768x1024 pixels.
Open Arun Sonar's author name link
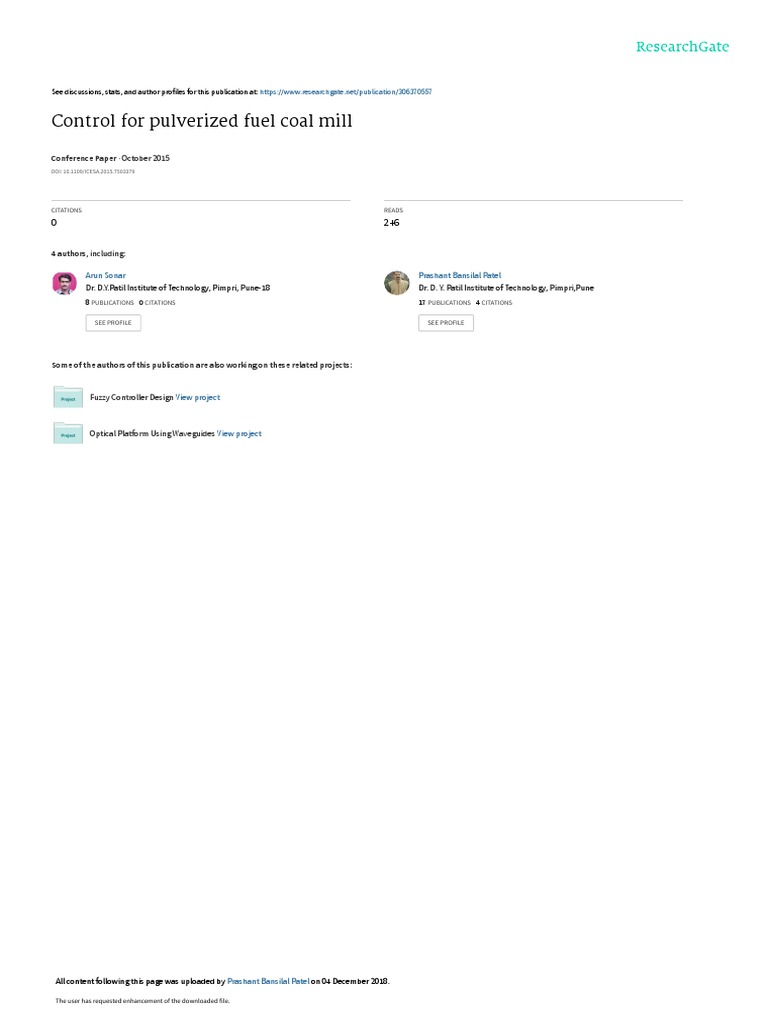pyautogui.click(x=105, y=276)
